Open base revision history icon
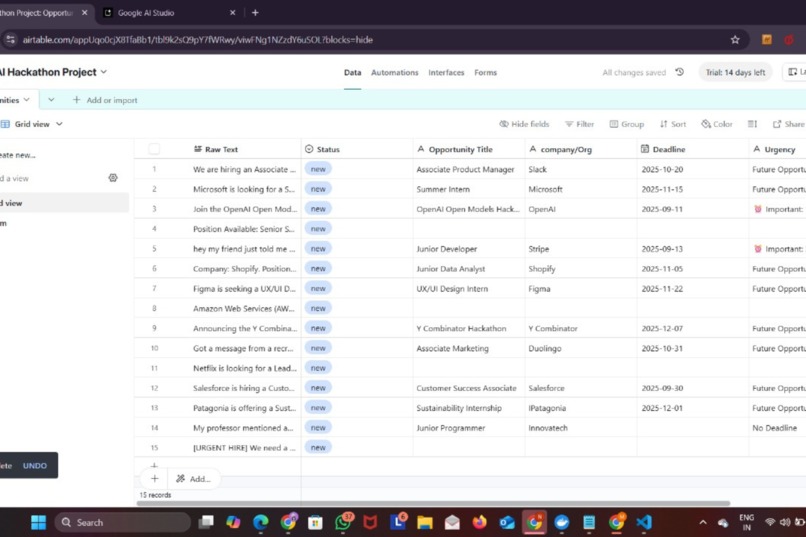Image resolution: width=806 pixels, height=537 pixels. point(680,72)
